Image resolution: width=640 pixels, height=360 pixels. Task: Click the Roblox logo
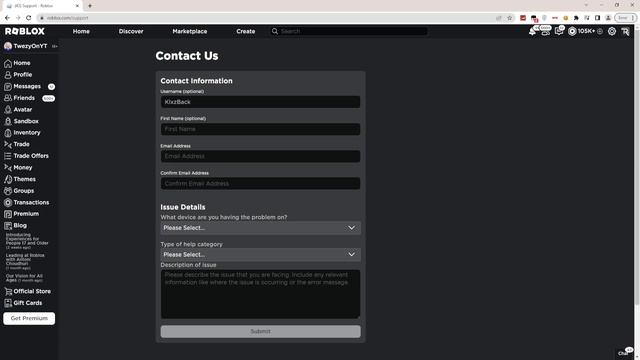(x=25, y=31)
